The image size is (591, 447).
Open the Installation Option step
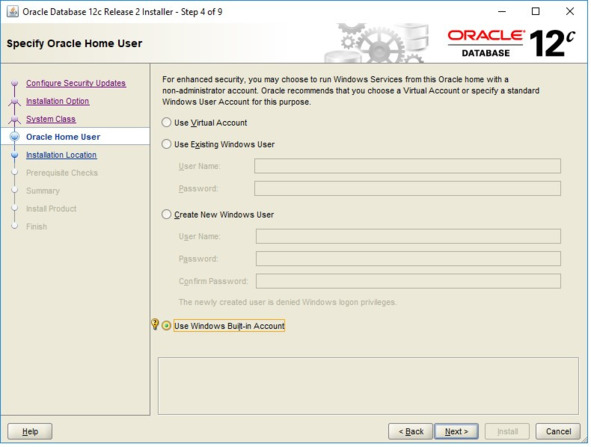(58, 101)
